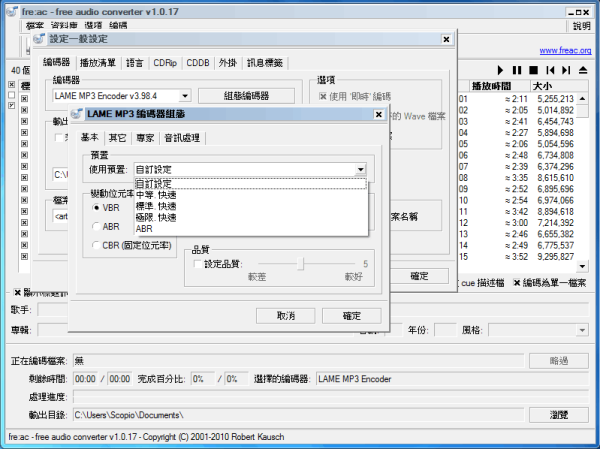Image resolution: width=600 pixels, height=449 pixels.
Task: Choose 中等, 快速 preset option
Action: tap(251, 195)
